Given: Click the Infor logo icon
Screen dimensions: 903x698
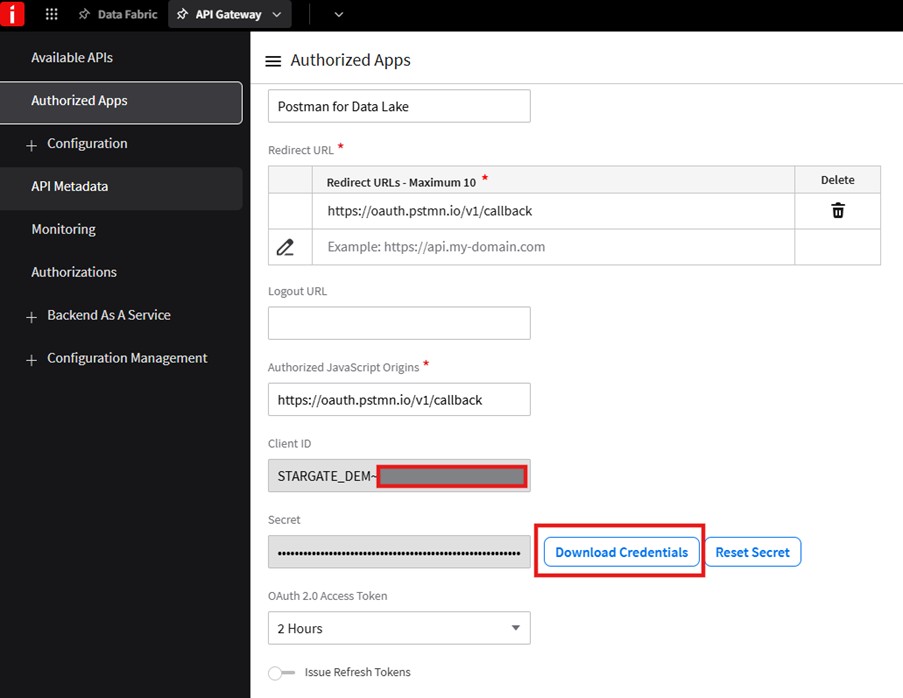Looking at the screenshot, I should tap(12, 14).
